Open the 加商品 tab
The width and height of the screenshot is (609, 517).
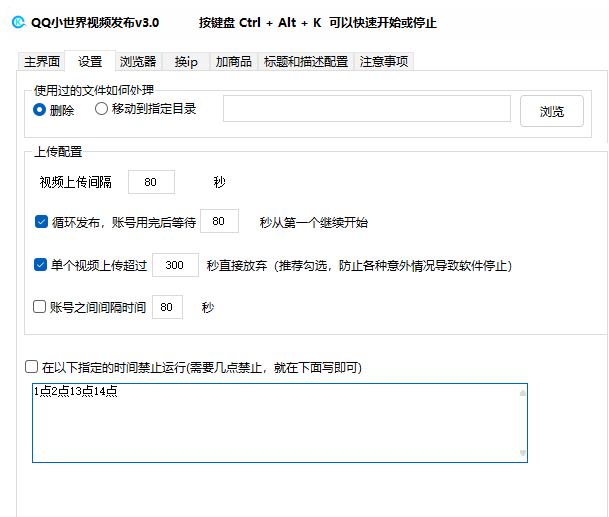[x=233, y=62]
